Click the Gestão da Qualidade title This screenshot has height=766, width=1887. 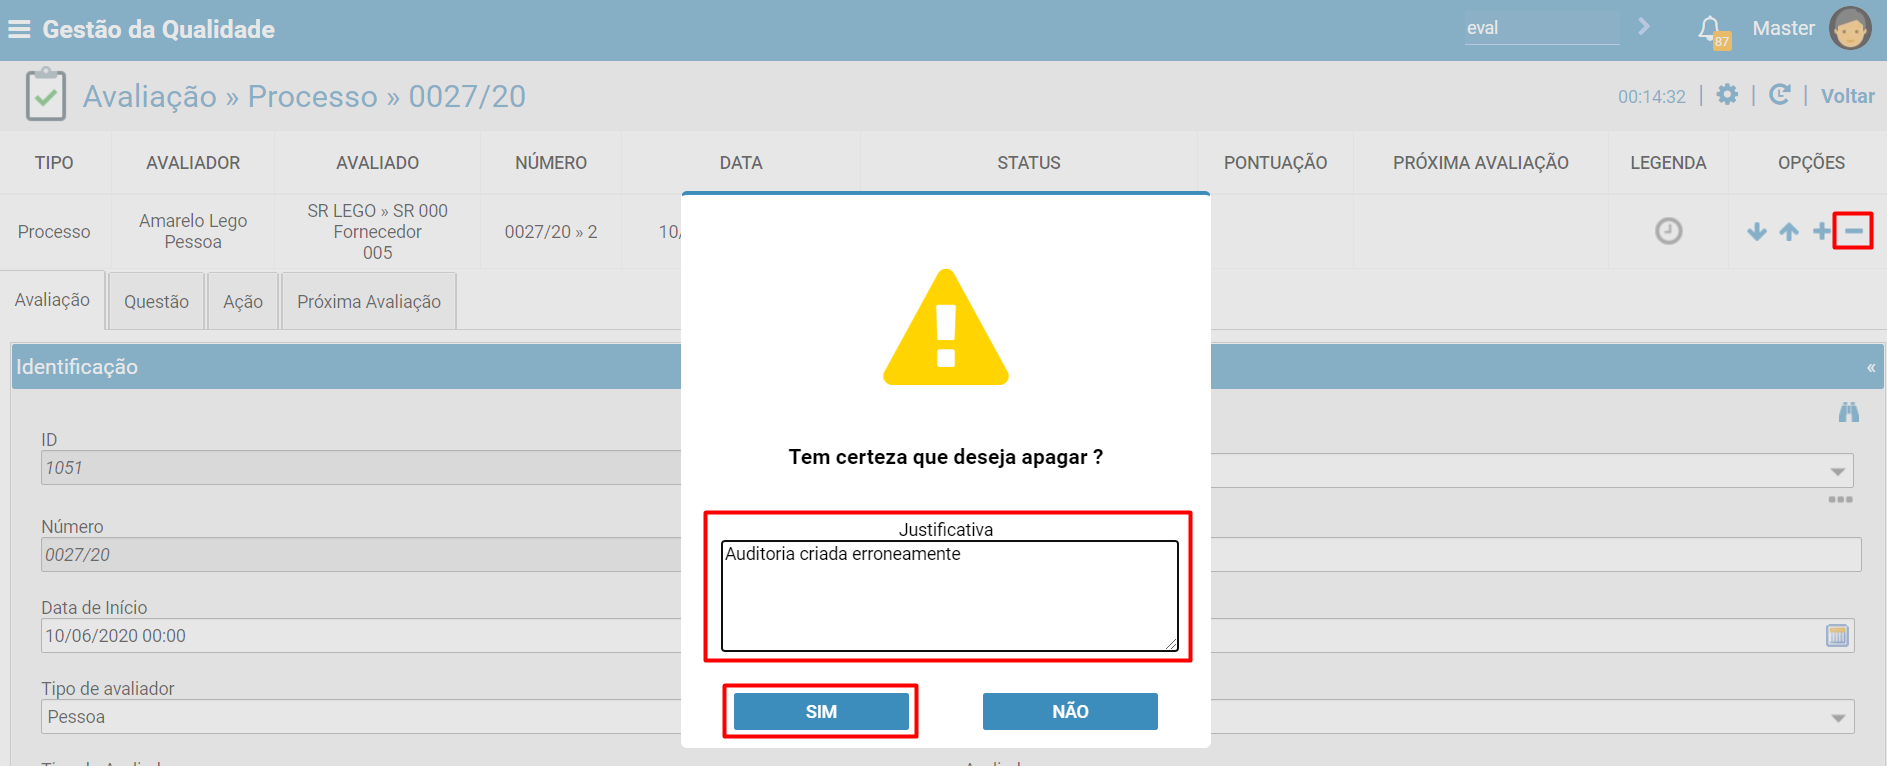tap(158, 29)
